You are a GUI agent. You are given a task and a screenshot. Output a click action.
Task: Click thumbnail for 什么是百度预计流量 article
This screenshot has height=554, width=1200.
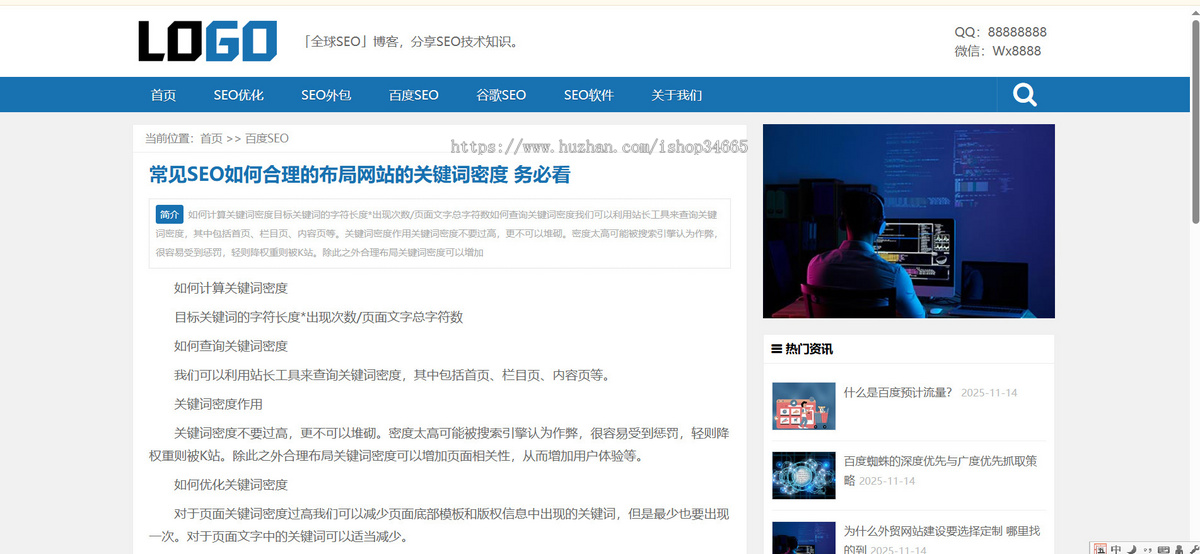[x=803, y=405]
